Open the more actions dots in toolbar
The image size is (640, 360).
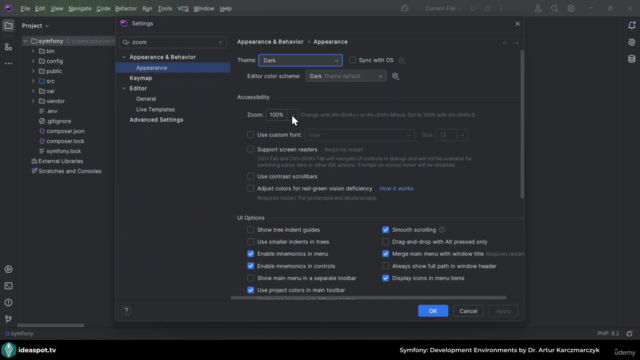(x=502, y=9)
